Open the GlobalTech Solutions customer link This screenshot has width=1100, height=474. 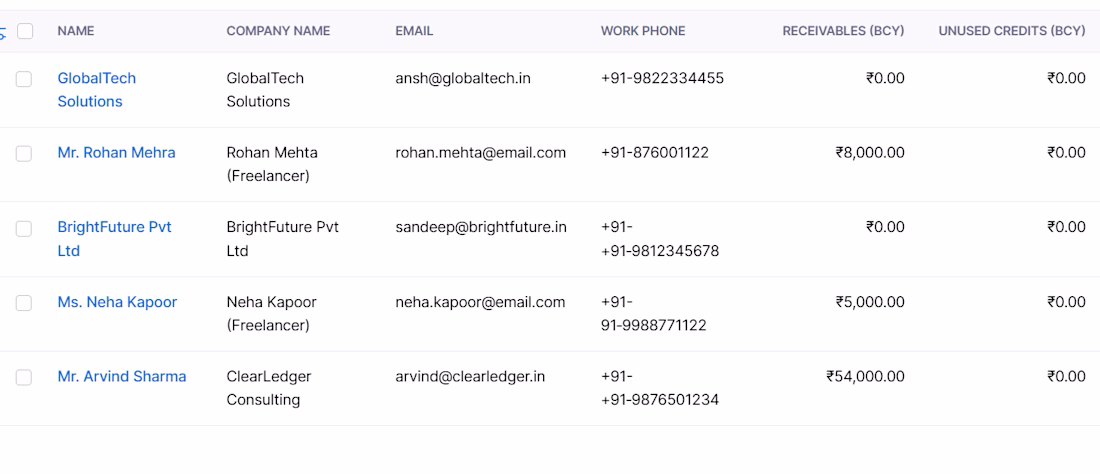coord(97,90)
